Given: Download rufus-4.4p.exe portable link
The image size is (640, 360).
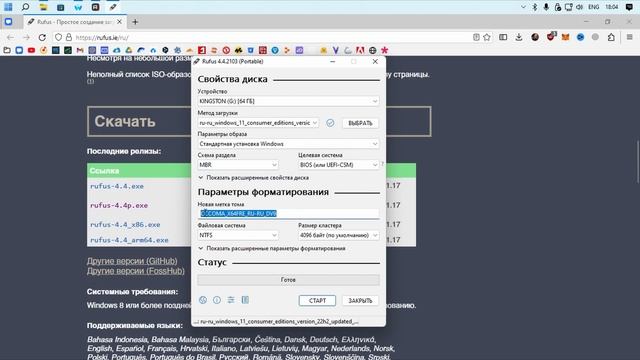Looking at the screenshot, I should point(119,205).
